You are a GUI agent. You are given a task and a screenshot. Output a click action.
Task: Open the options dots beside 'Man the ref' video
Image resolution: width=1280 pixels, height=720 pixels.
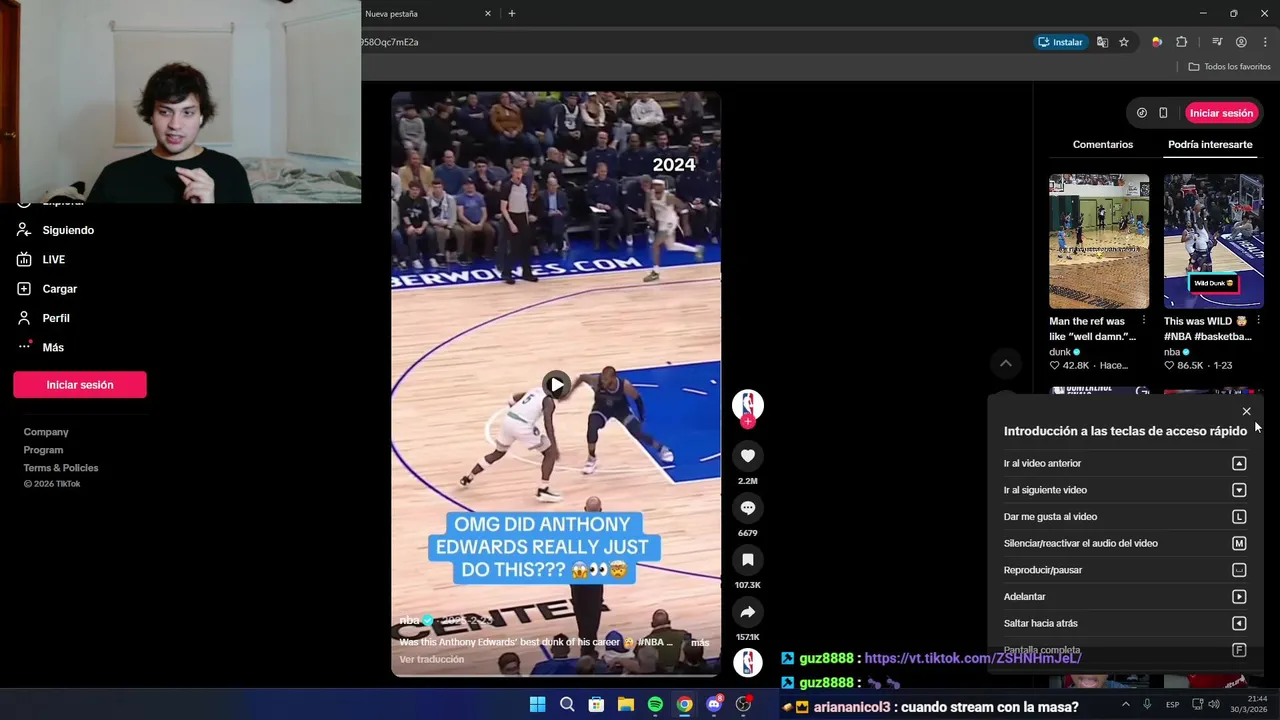click(1144, 321)
